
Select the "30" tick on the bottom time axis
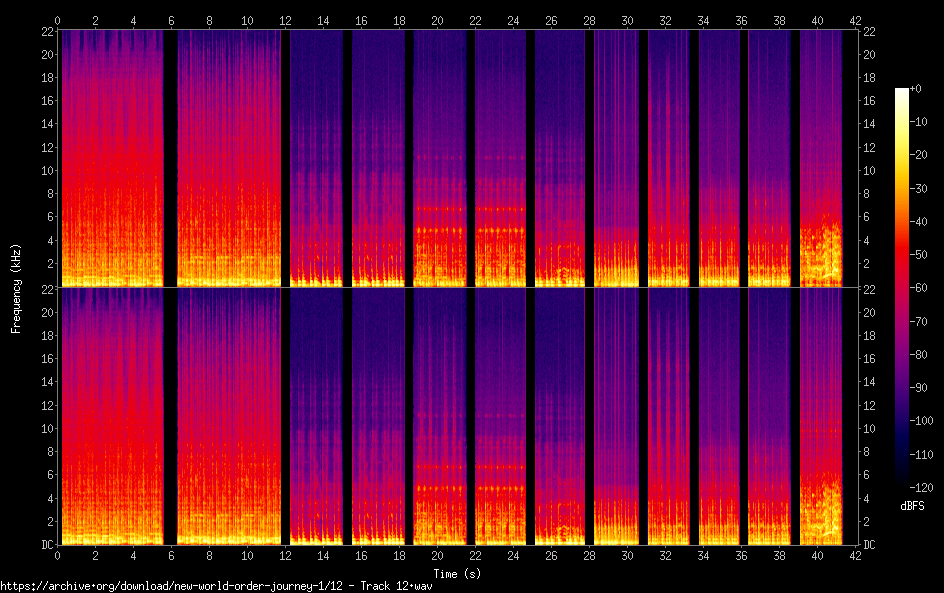click(x=627, y=553)
